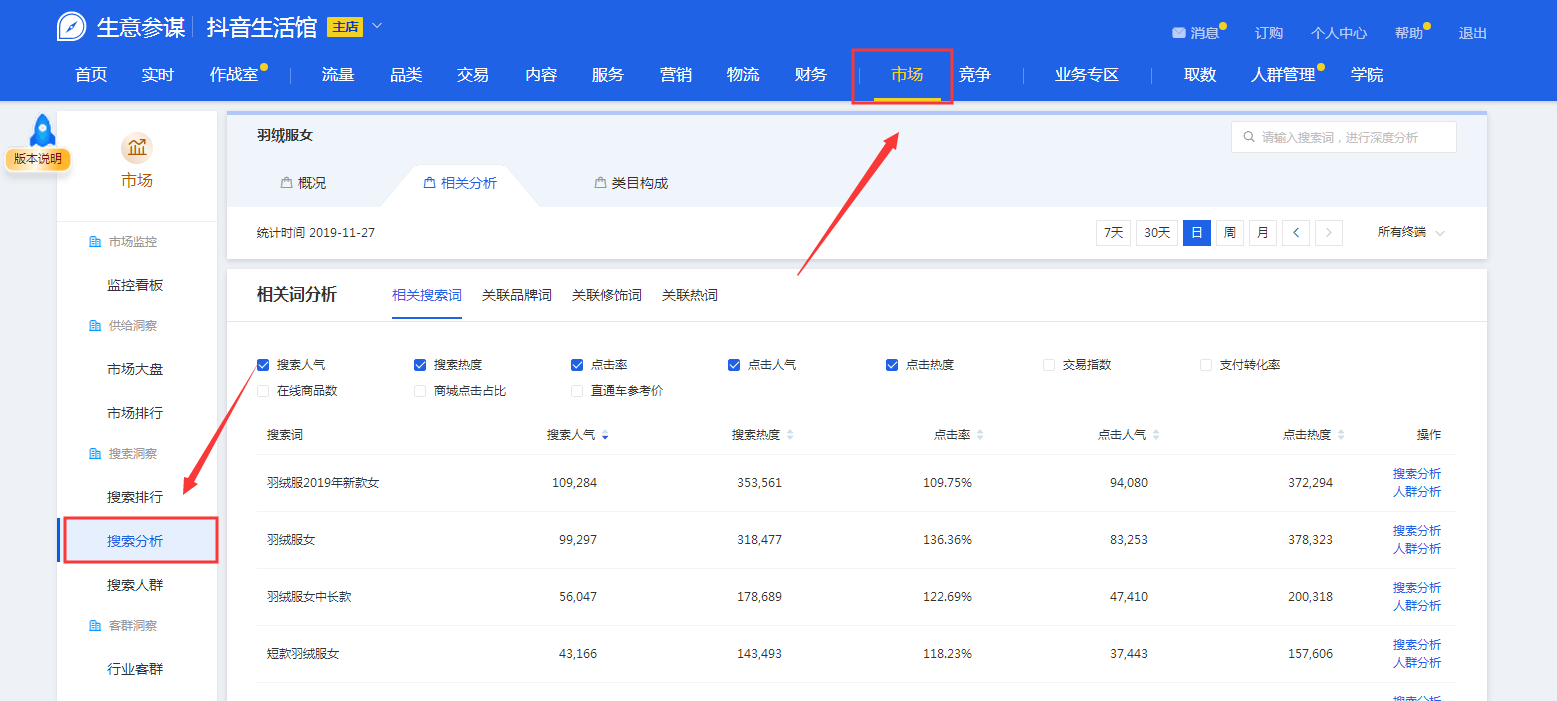Focus the 请输入搜索词 search input
The width and height of the screenshot is (1557, 701).
point(1344,137)
